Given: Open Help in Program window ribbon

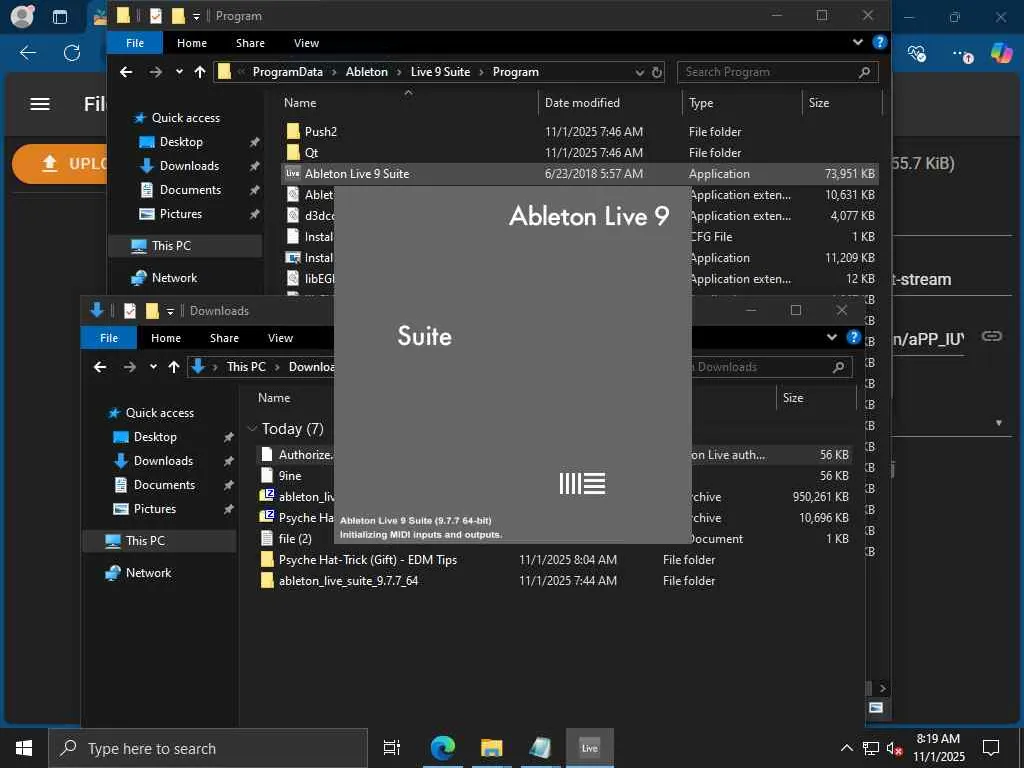Looking at the screenshot, I should coord(880,42).
